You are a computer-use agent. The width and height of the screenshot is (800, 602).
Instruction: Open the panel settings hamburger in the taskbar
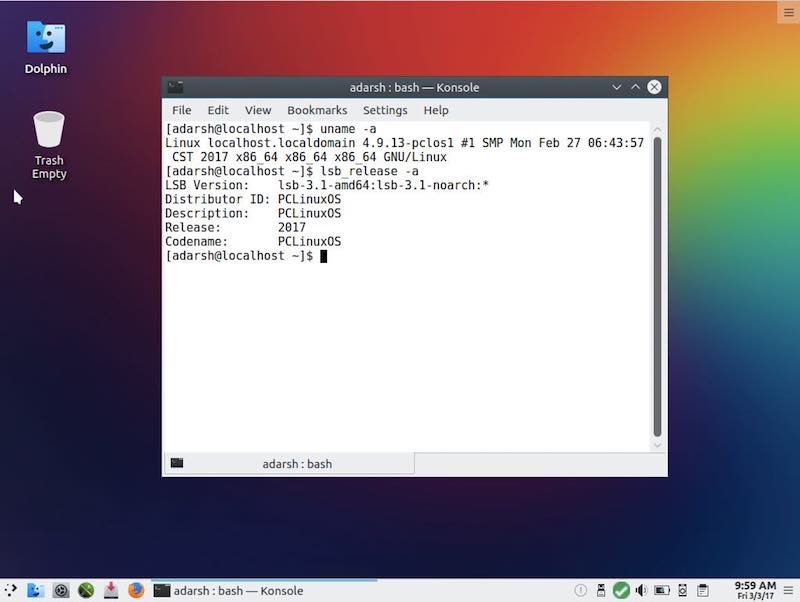click(788, 590)
